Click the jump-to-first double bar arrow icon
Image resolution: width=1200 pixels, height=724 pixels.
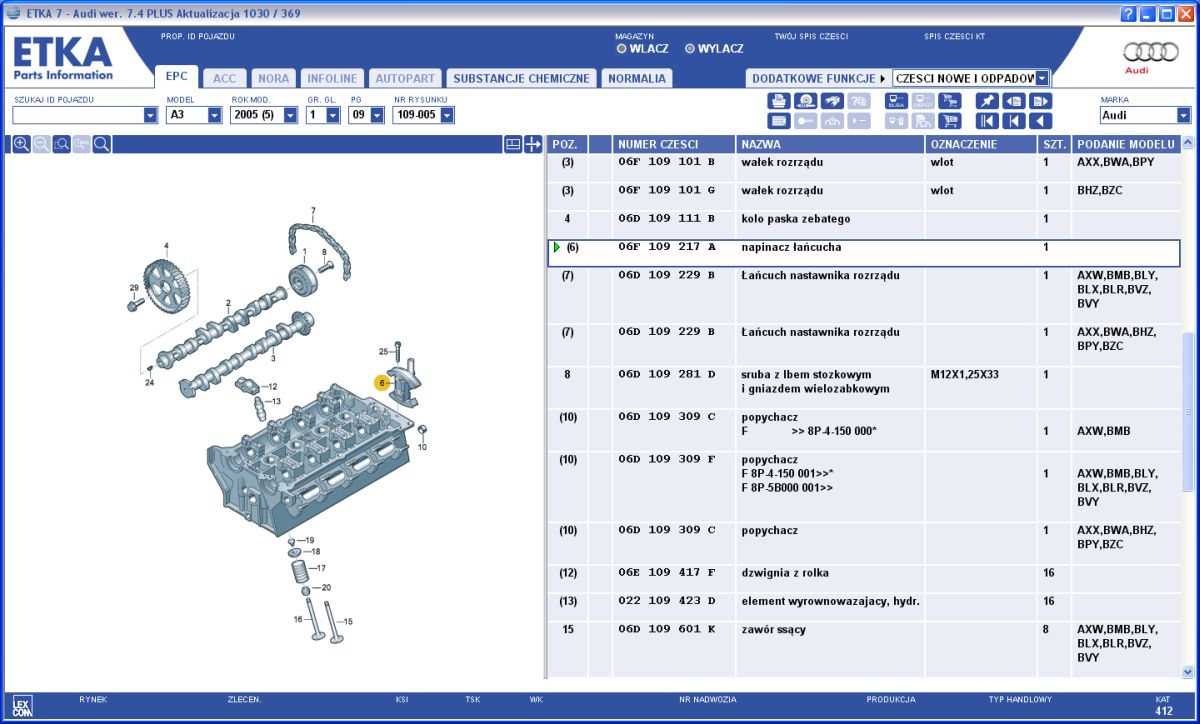pos(987,121)
